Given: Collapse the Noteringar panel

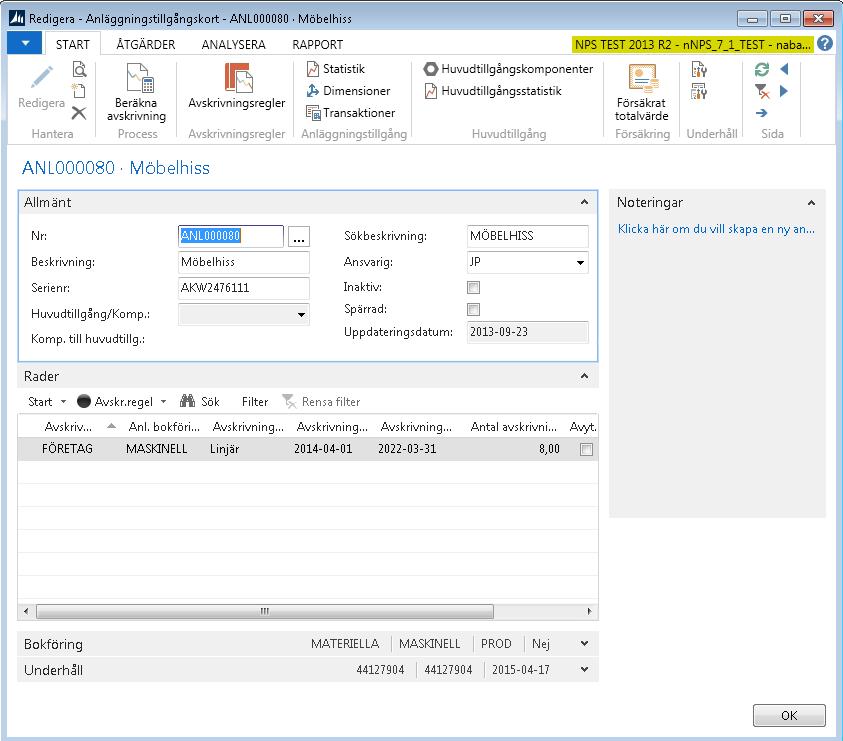Looking at the screenshot, I should 811,203.
